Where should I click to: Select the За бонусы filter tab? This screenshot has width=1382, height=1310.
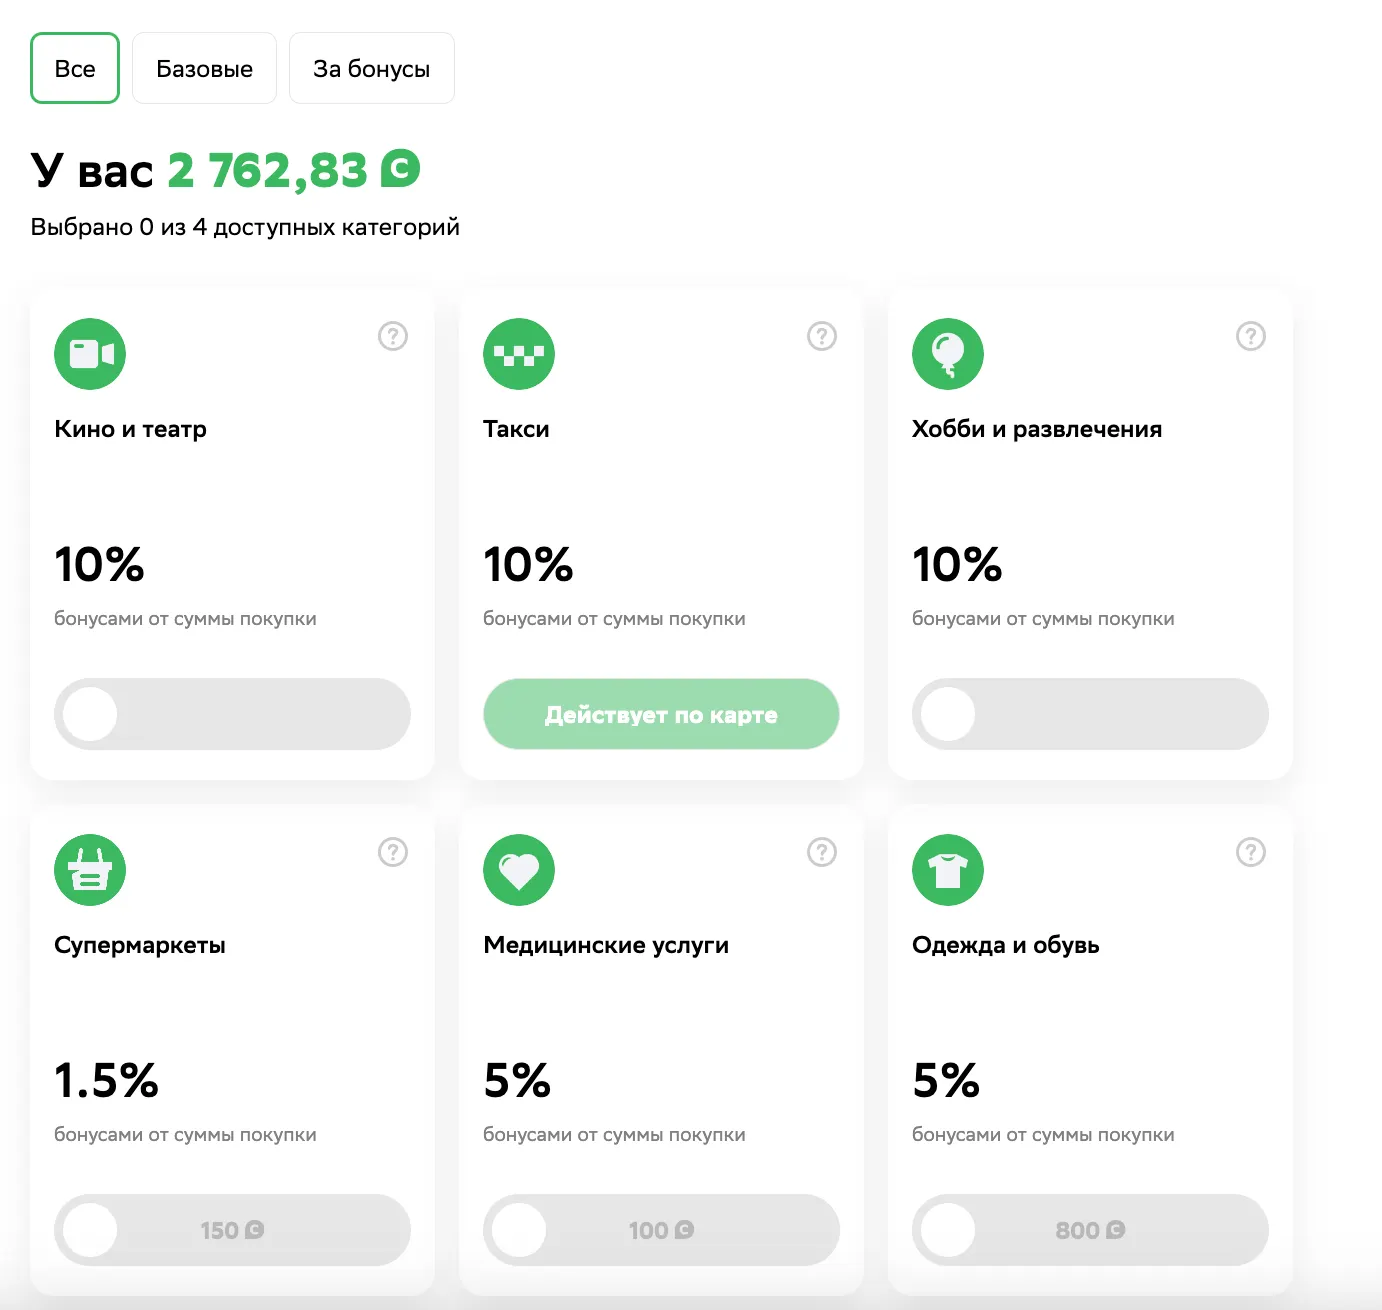pyautogui.click(x=371, y=69)
